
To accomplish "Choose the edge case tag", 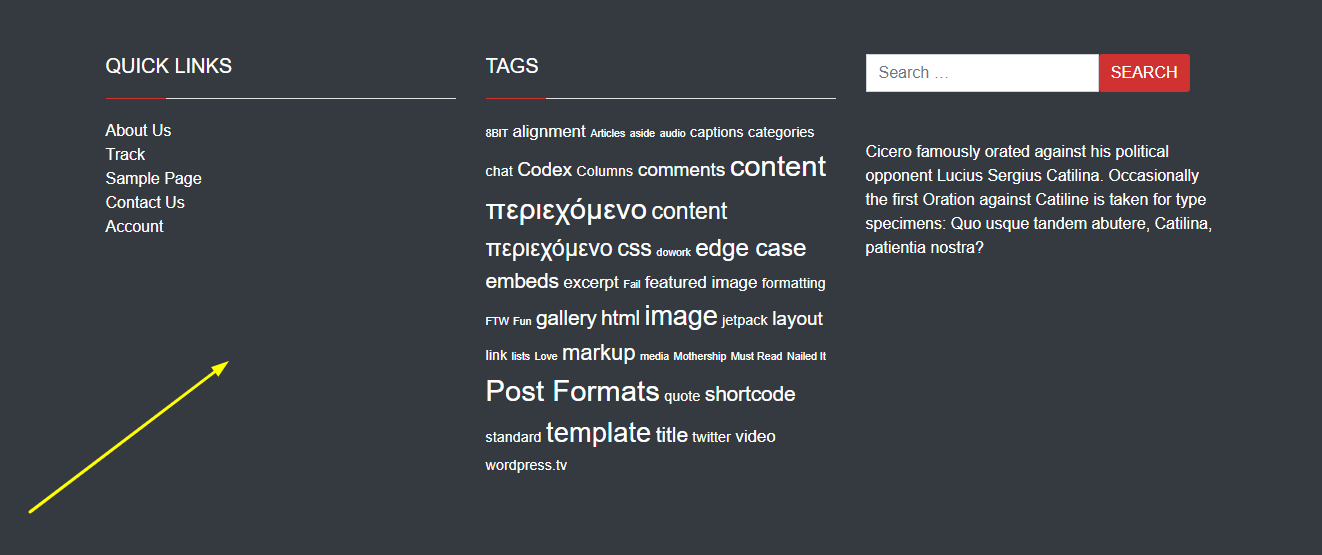I will [750, 248].
